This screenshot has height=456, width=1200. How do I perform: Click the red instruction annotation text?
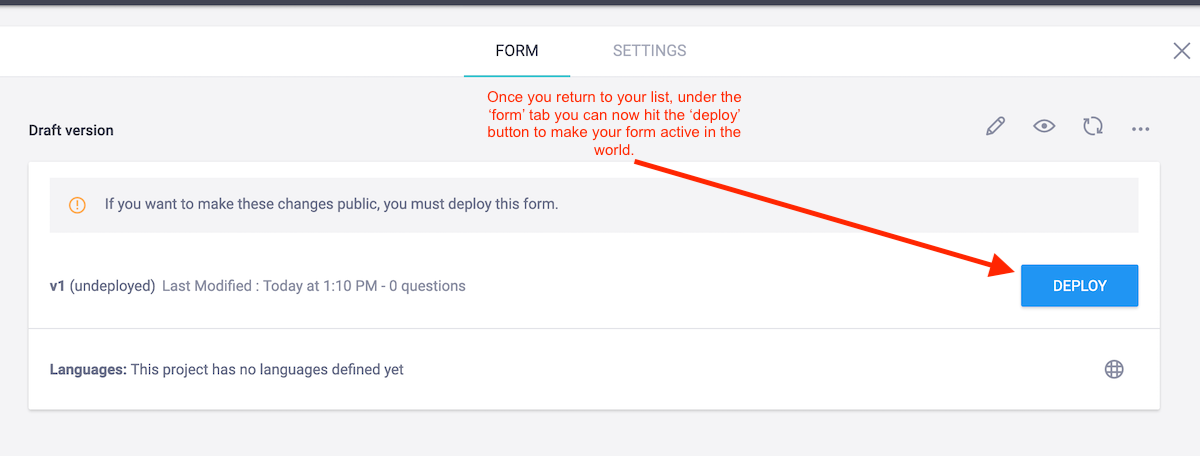(614, 124)
